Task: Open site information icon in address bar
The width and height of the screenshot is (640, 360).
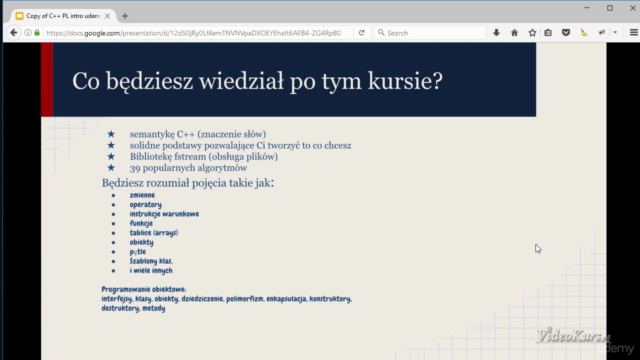Action: point(27,33)
